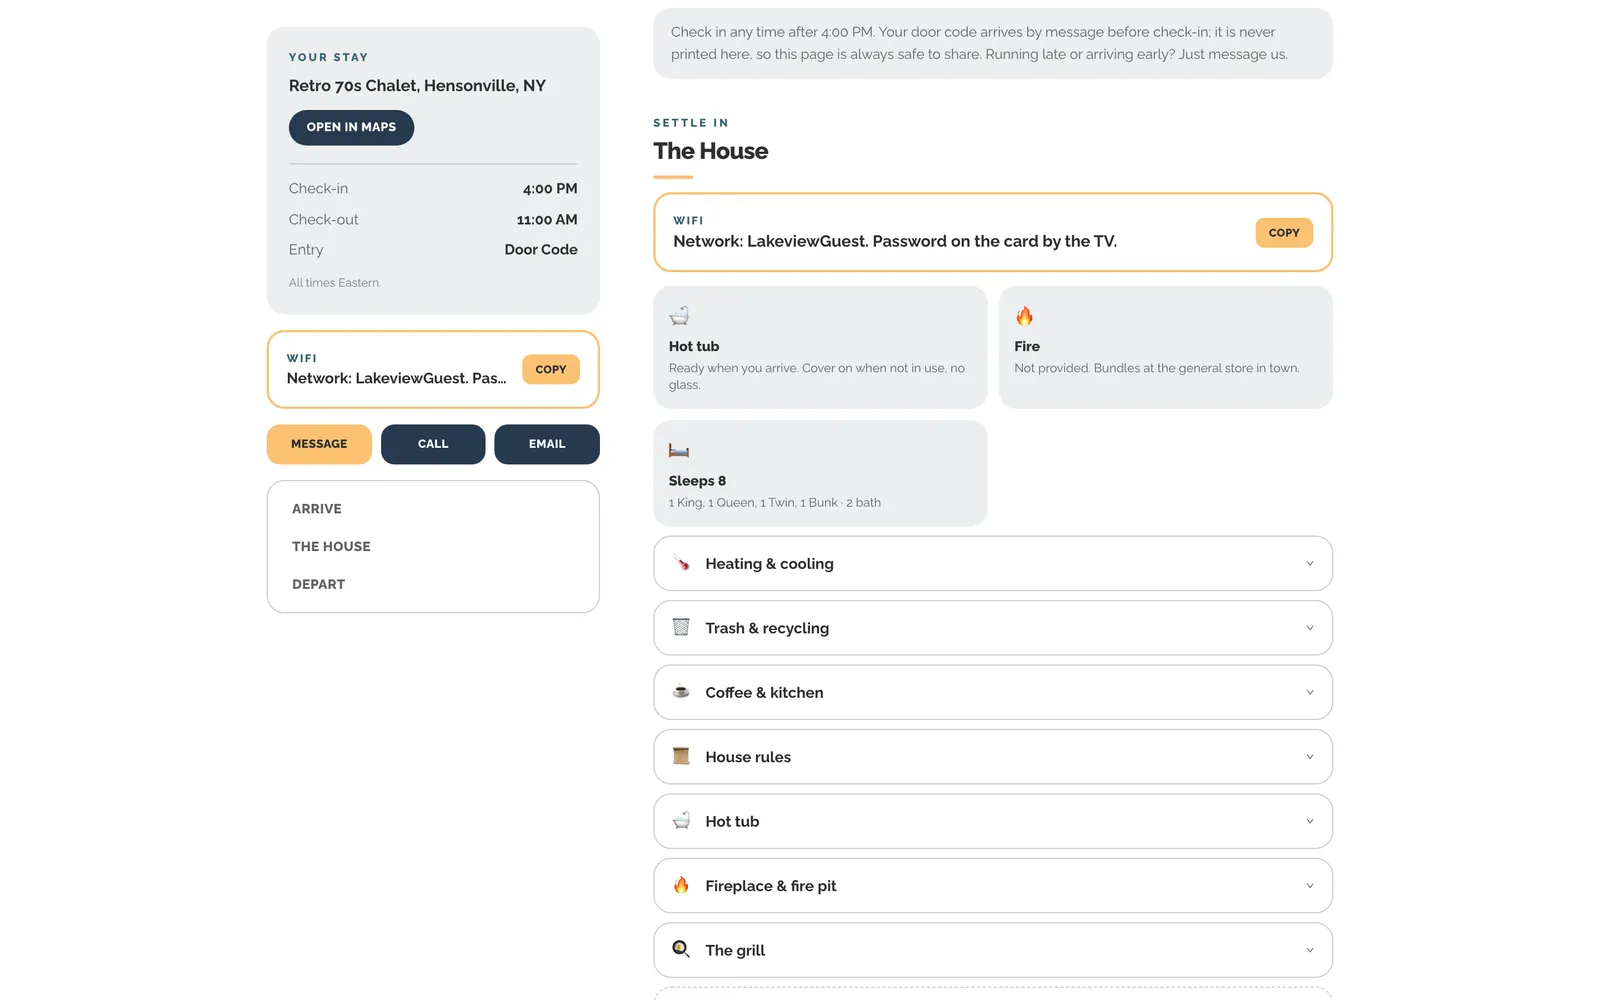This screenshot has width=1600, height=1000.
Task: Expand the House rules chevron
Action: point(1310,757)
